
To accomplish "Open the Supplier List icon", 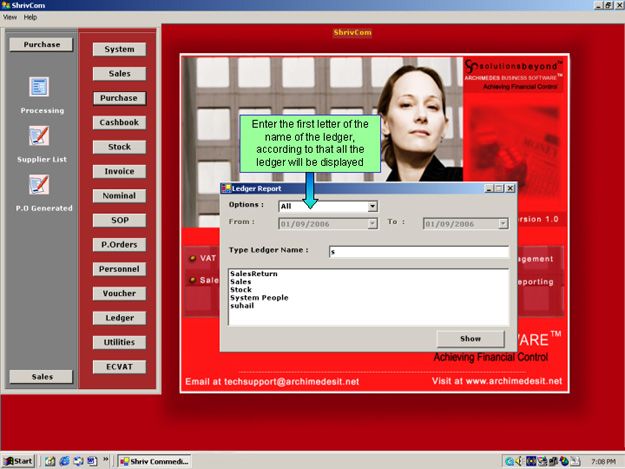I will [x=39, y=136].
